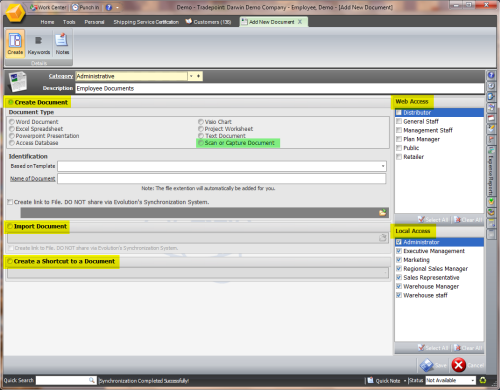The height and width of the screenshot is (390, 500).
Task: Open Work Center from the quick toolbar
Action: 48,7
